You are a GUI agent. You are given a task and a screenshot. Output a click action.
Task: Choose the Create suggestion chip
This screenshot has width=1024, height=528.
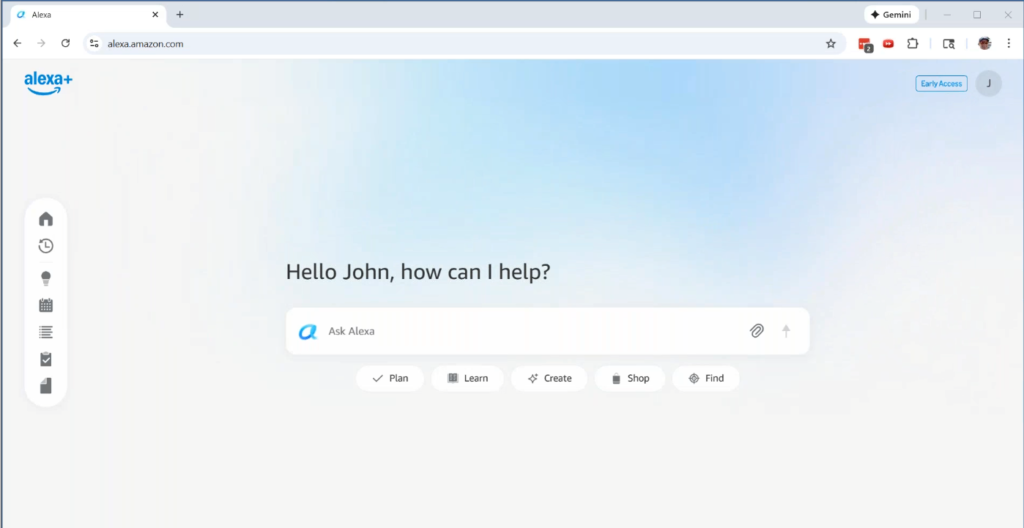(x=549, y=378)
